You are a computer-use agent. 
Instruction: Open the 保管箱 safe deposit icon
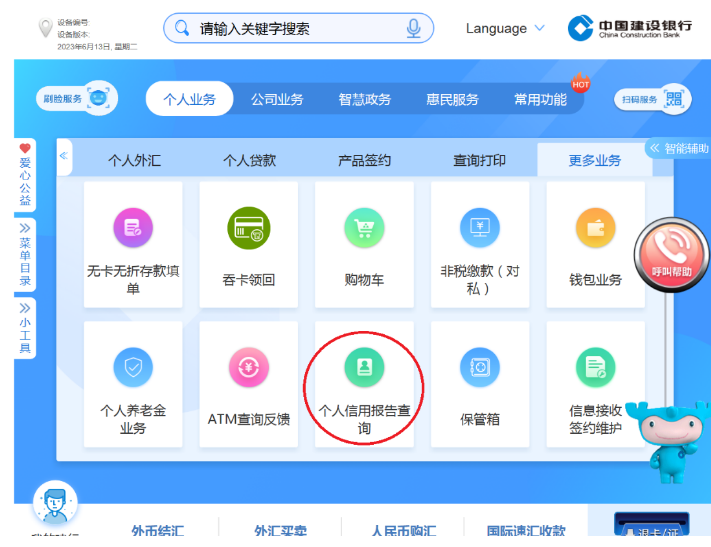pos(479,368)
